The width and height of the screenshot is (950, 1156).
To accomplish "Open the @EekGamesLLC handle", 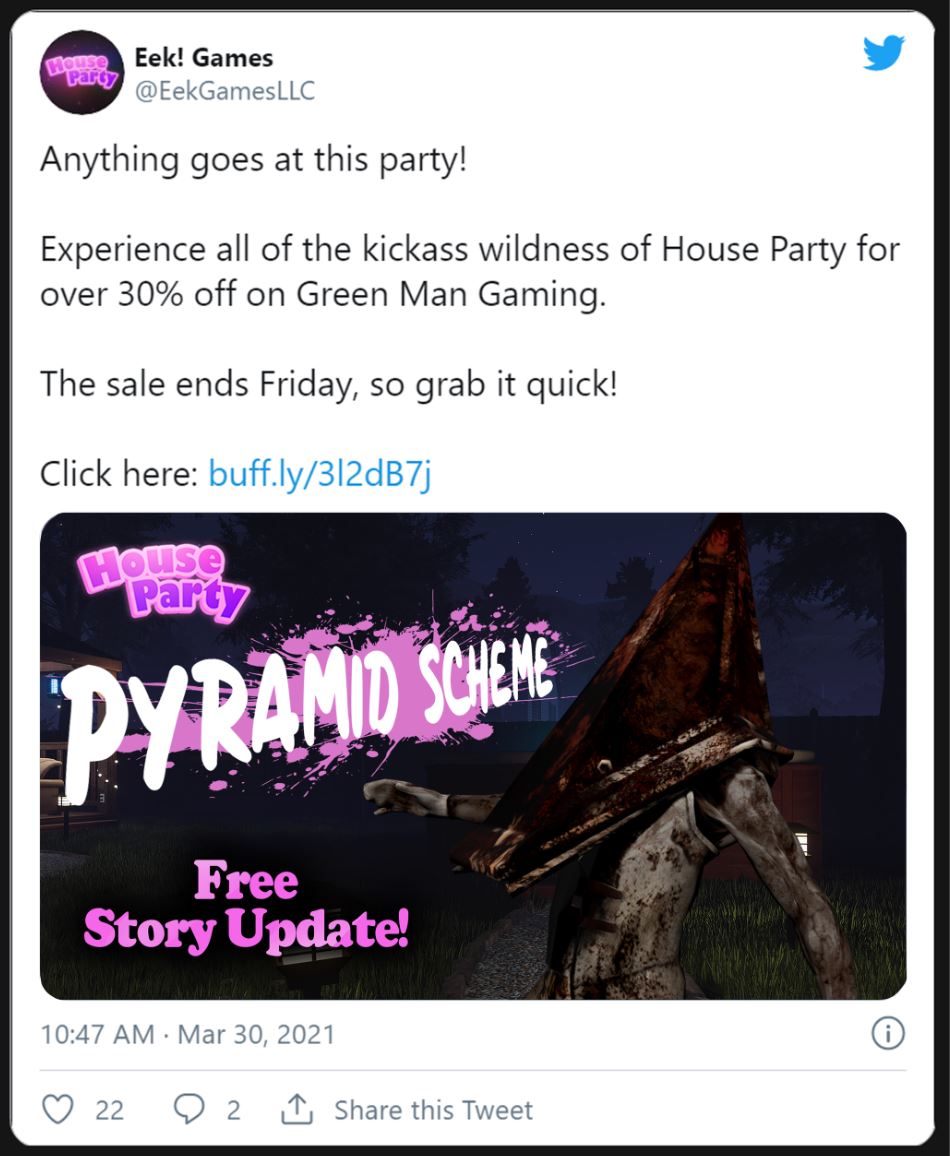I will click(225, 91).
